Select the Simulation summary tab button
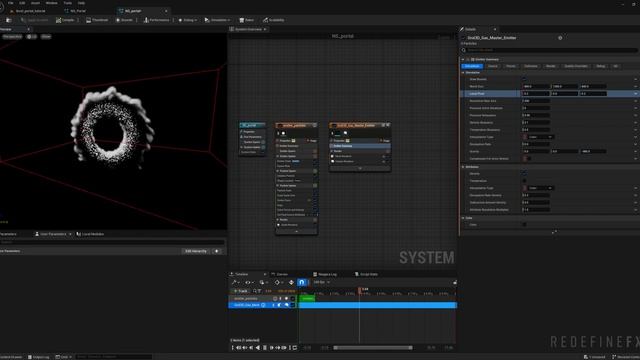The width and height of the screenshot is (640, 360). tap(472, 66)
